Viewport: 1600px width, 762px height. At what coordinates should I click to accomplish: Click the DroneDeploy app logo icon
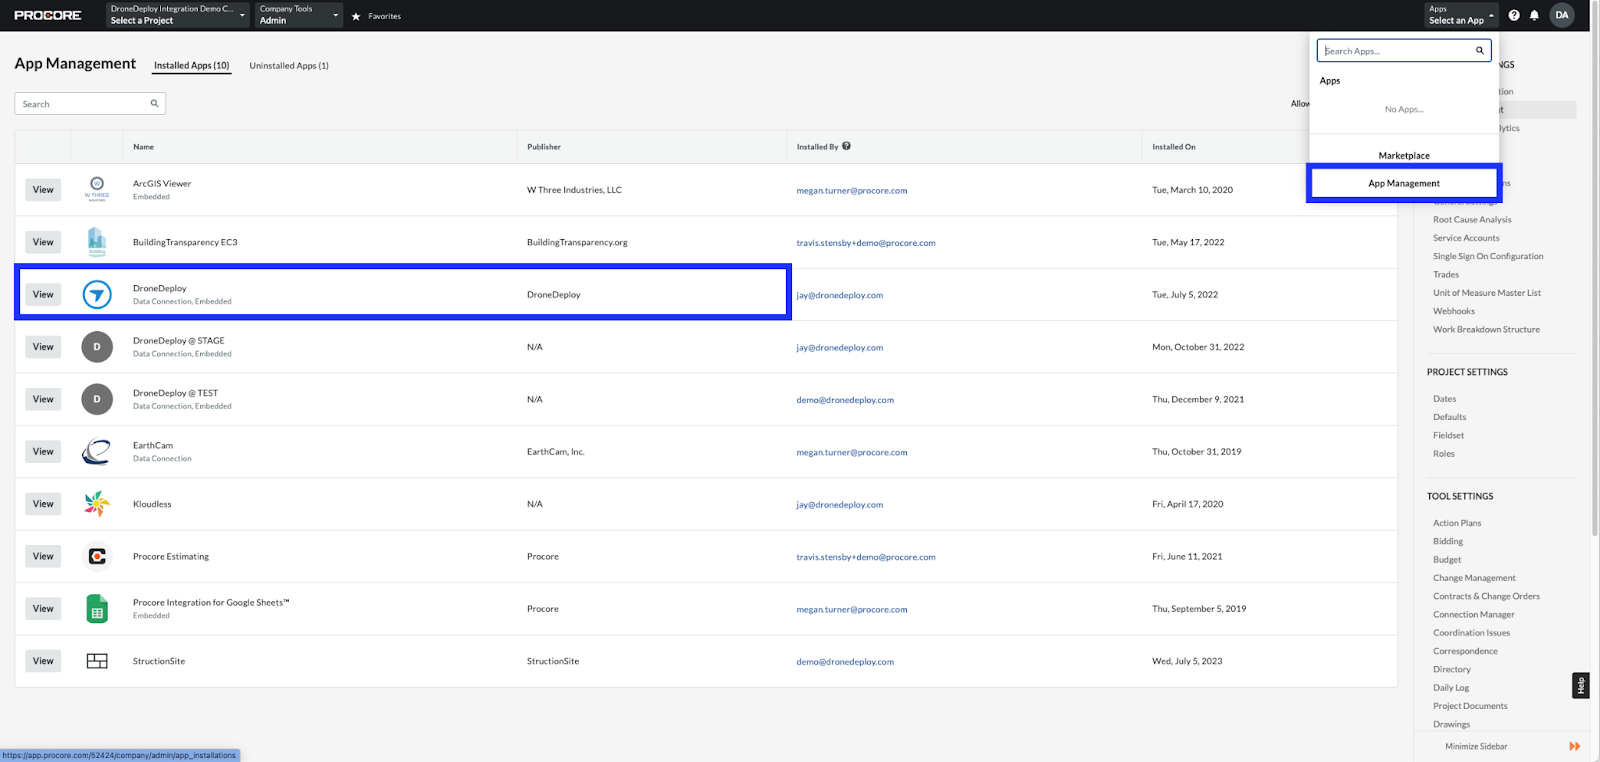[97, 294]
